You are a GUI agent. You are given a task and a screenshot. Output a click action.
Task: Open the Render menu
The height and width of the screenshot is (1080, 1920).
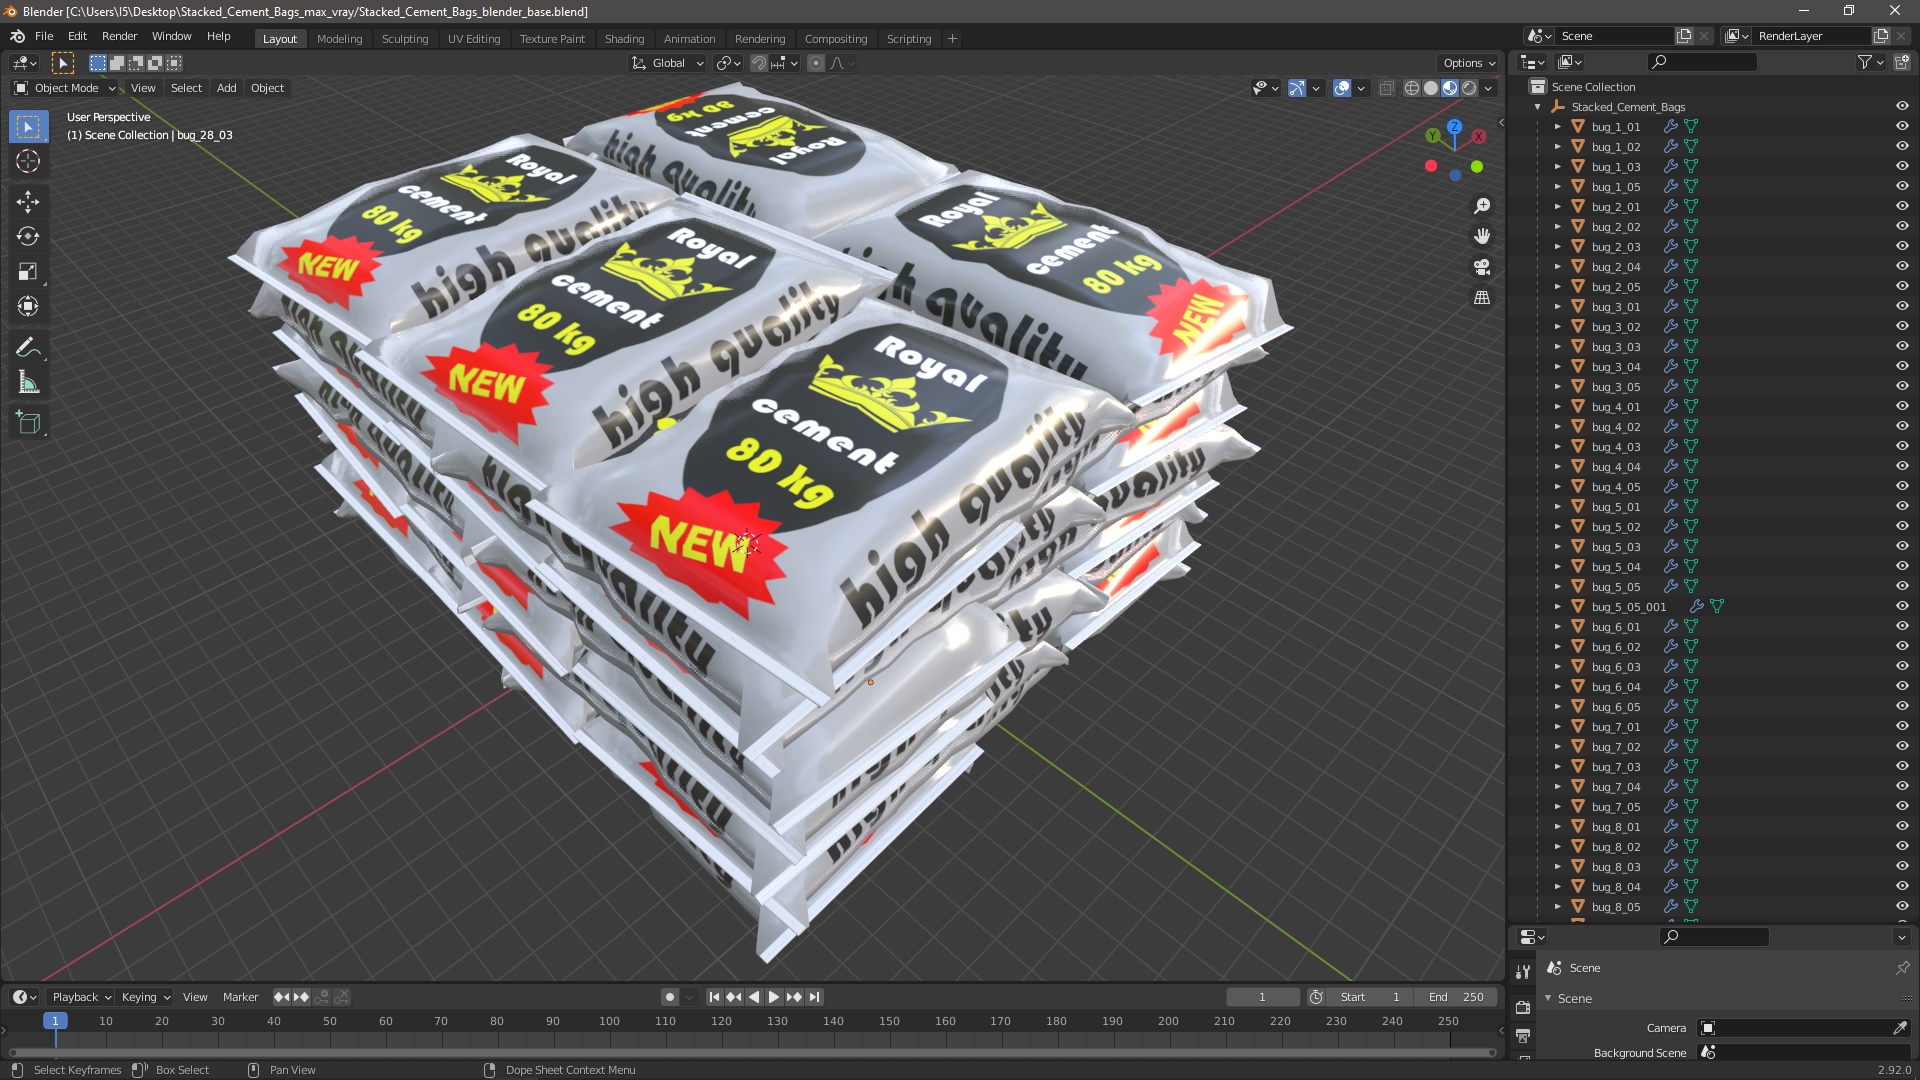point(119,36)
